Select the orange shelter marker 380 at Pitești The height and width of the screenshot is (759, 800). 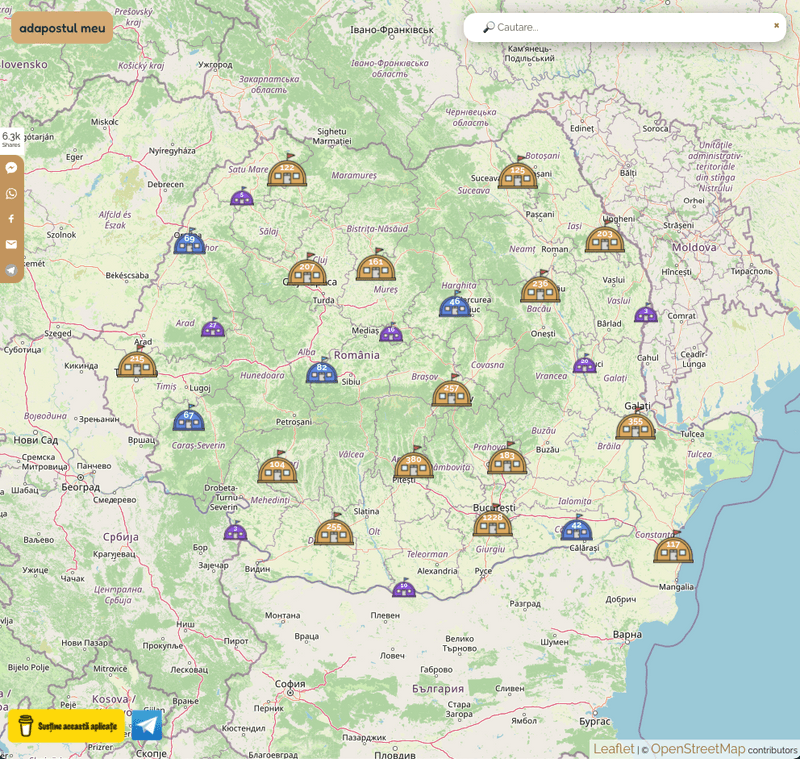(x=414, y=462)
